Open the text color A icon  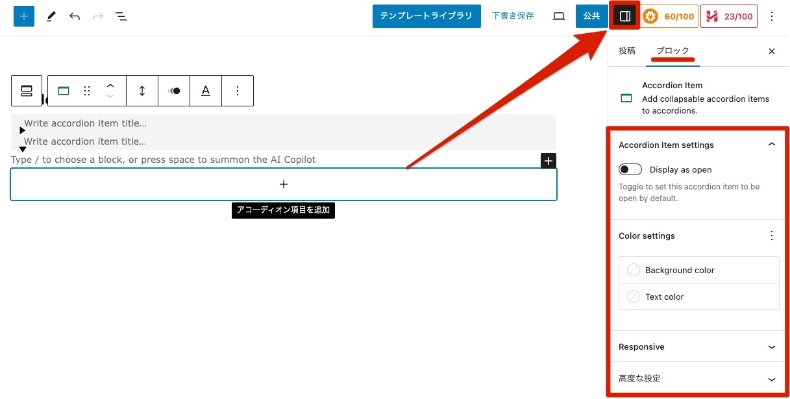tap(206, 91)
